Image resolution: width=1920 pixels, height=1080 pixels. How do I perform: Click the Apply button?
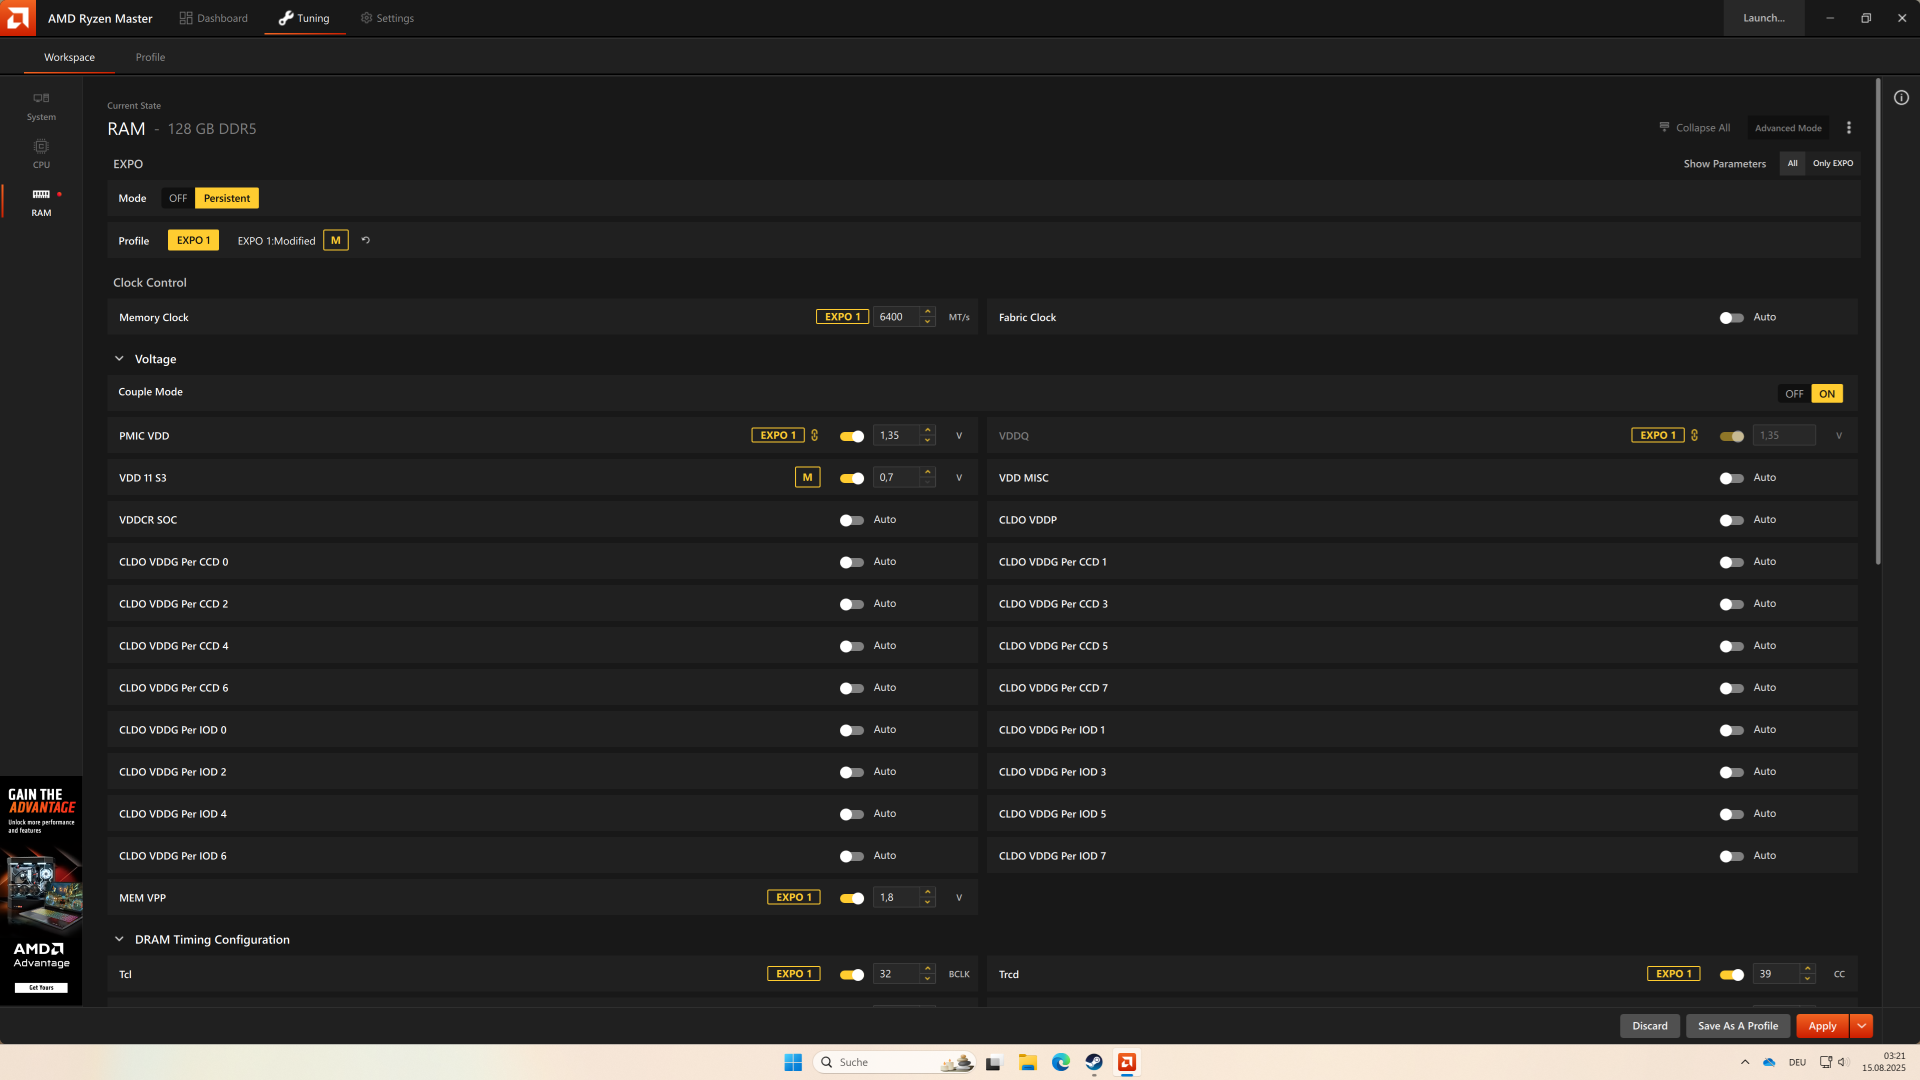tap(1822, 1026)
